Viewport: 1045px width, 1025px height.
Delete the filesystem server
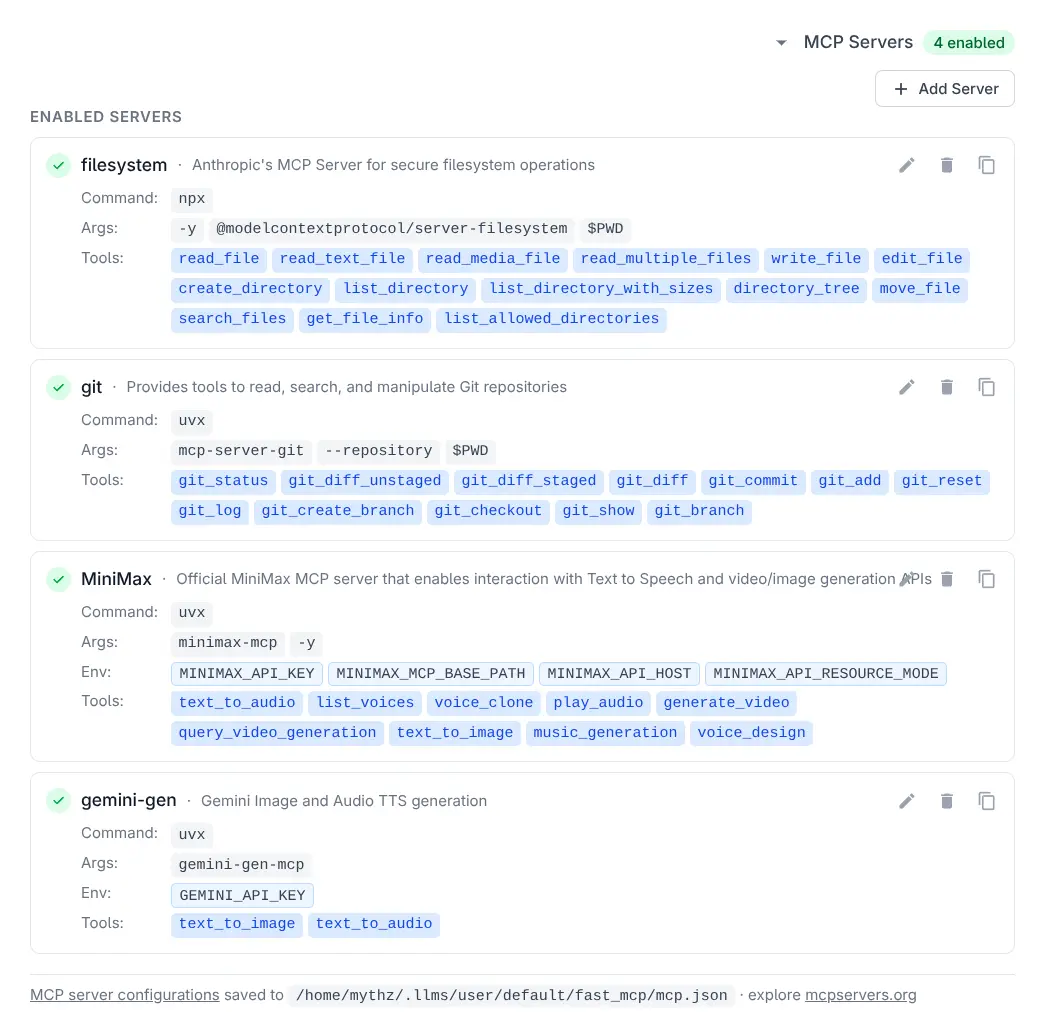click(x=947, y=165)
